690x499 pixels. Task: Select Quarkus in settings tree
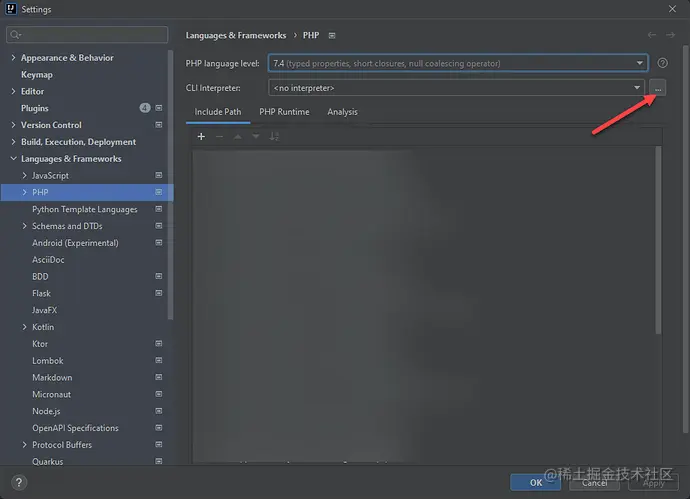point(48,462)
